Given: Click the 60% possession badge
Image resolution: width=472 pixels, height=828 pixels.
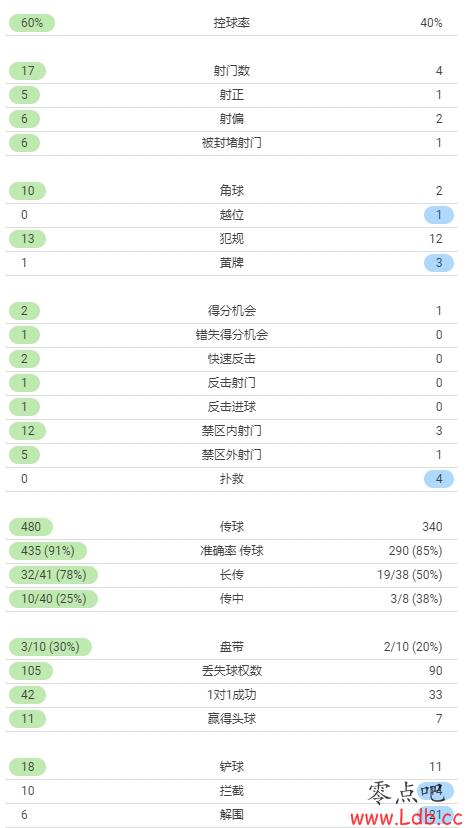Looking at the screenshot, I should 32,23.
